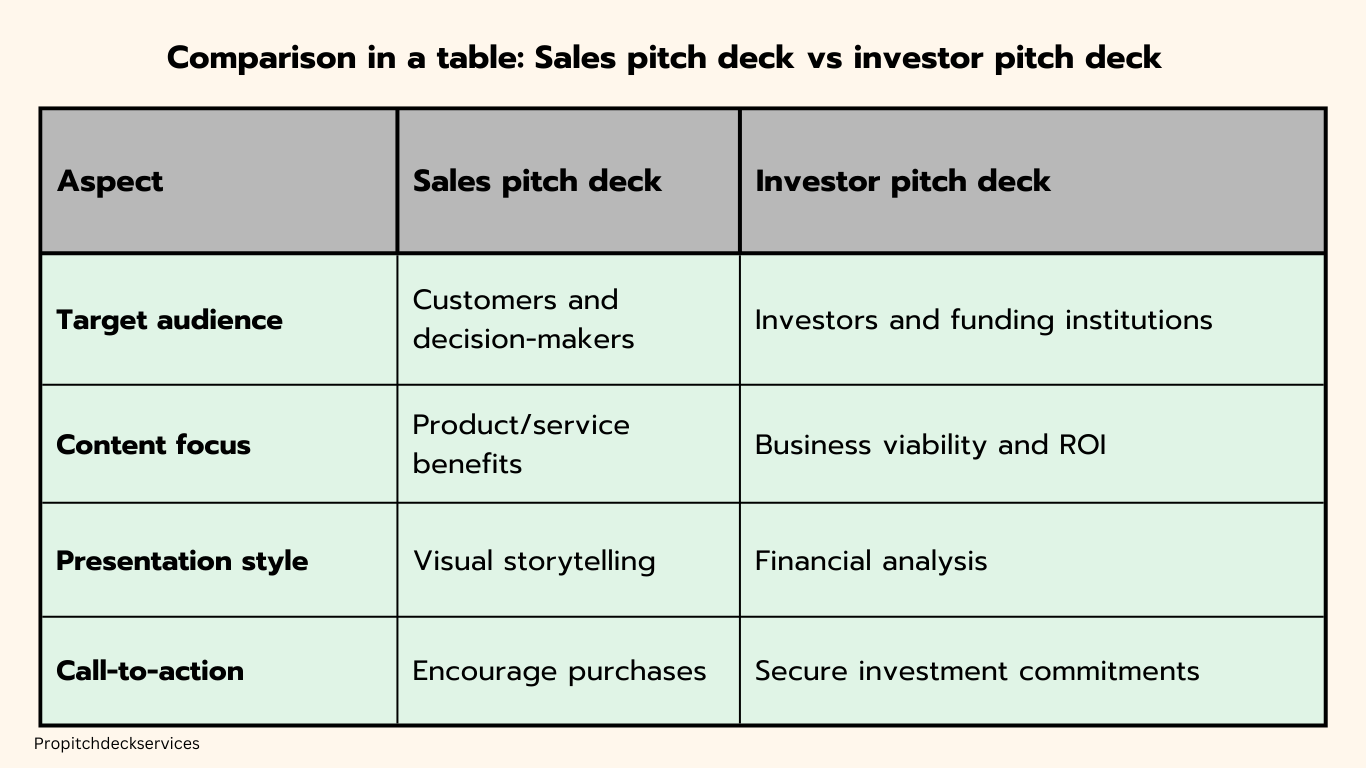Select the Aspect column header
The height and width of the screenshot is (768, 1366).
click(110, 181)
